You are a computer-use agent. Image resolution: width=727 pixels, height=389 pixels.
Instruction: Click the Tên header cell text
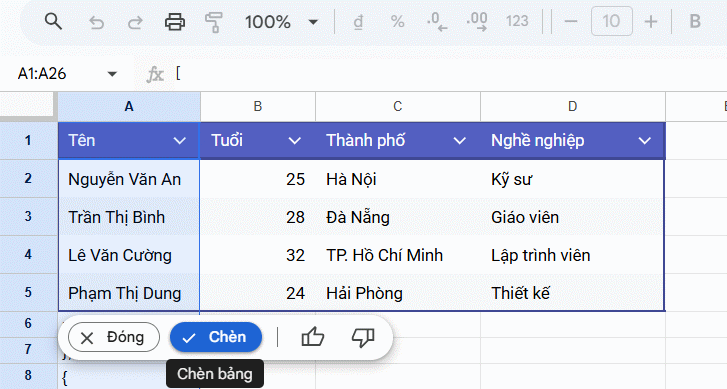coord(82,140)
